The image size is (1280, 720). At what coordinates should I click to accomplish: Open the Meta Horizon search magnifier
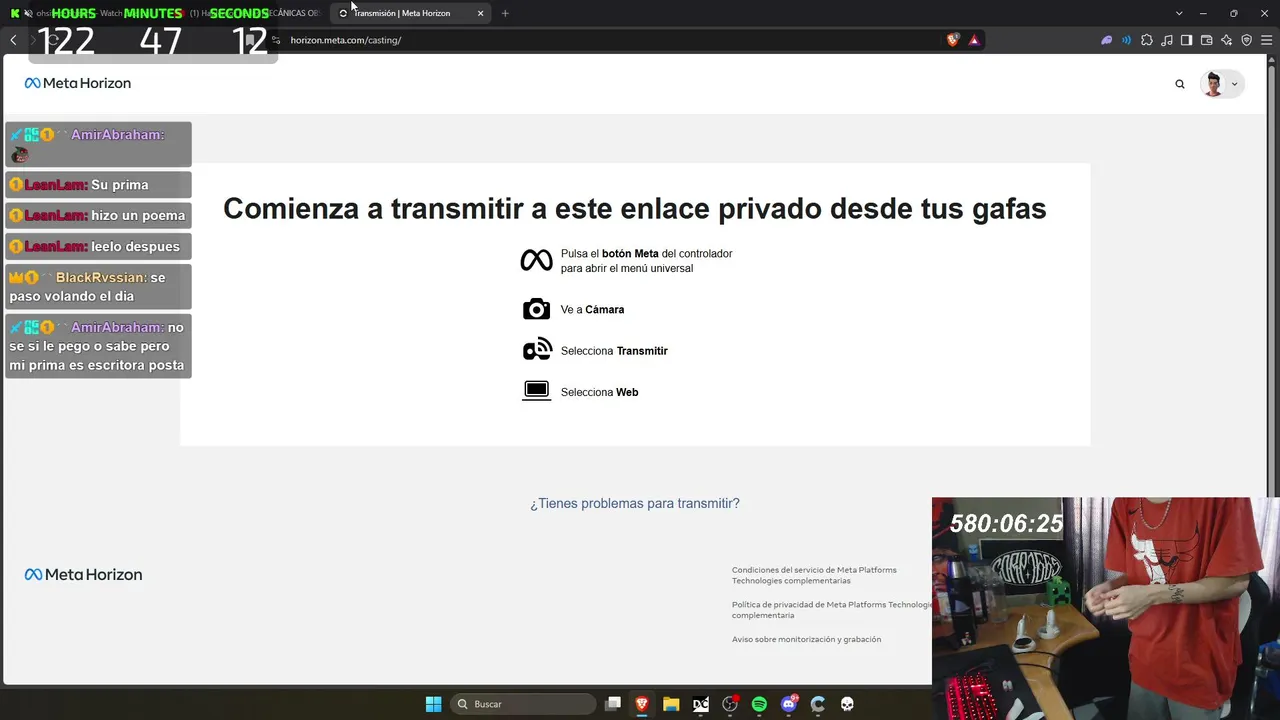pyautogui.click(x=1180, y=84)
